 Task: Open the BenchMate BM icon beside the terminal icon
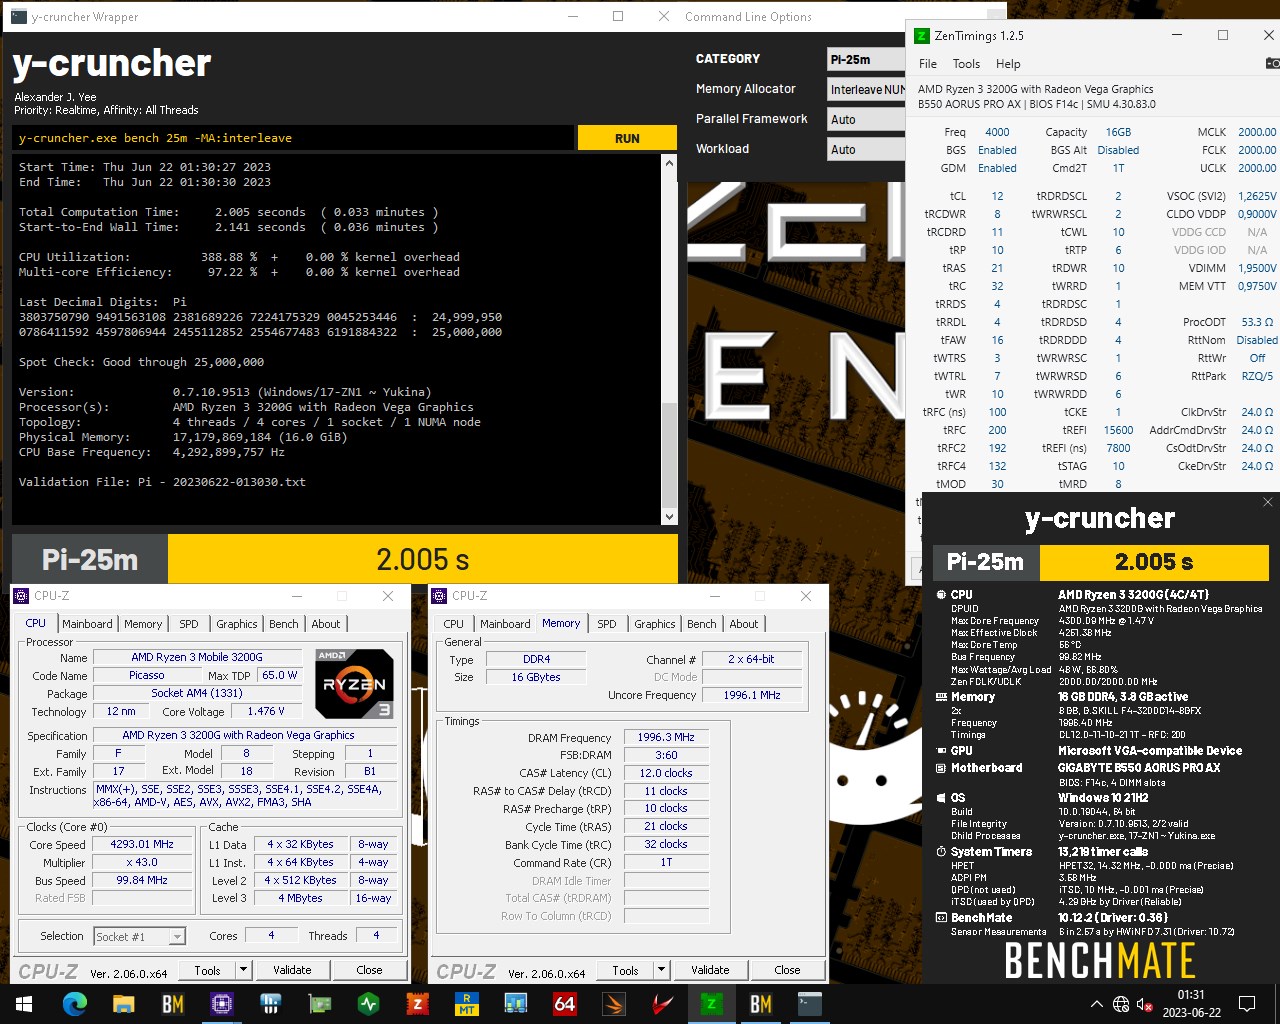760,1003
